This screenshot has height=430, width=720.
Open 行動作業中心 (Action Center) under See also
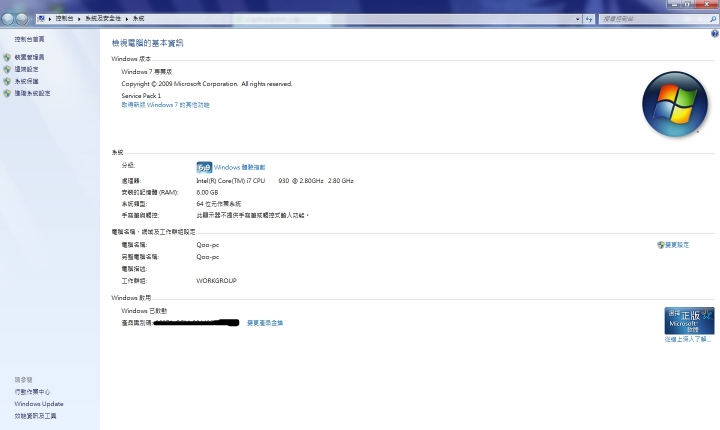pos(32,392)
